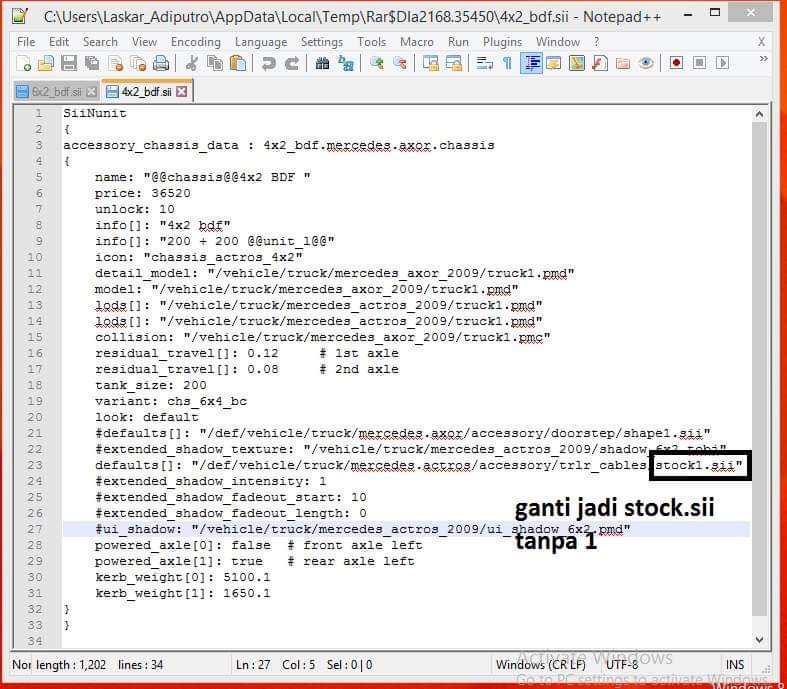Click the Close All toolbar icon

(138, 63)
